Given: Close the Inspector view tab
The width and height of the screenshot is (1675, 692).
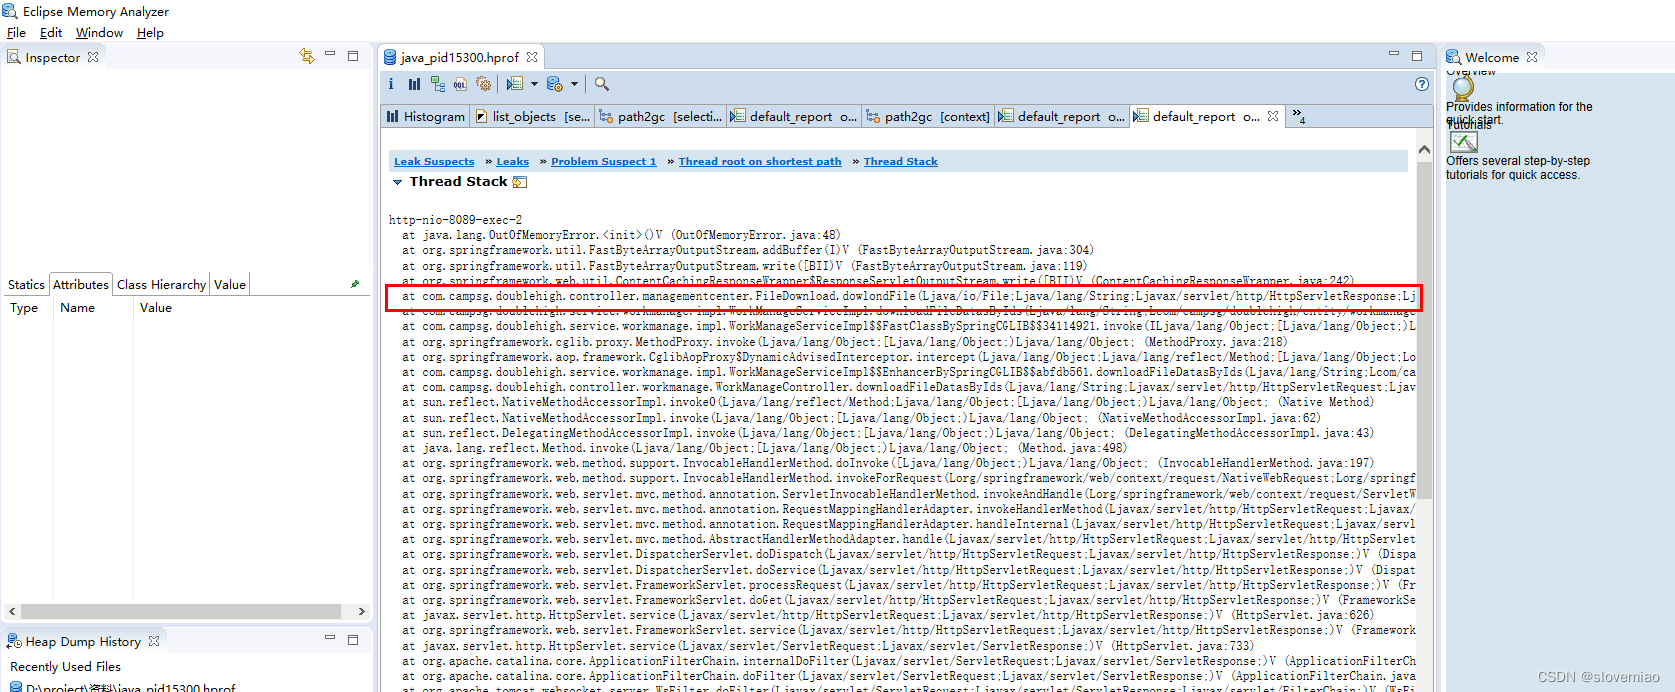Looking at the screenshot, I should (93, 57).
